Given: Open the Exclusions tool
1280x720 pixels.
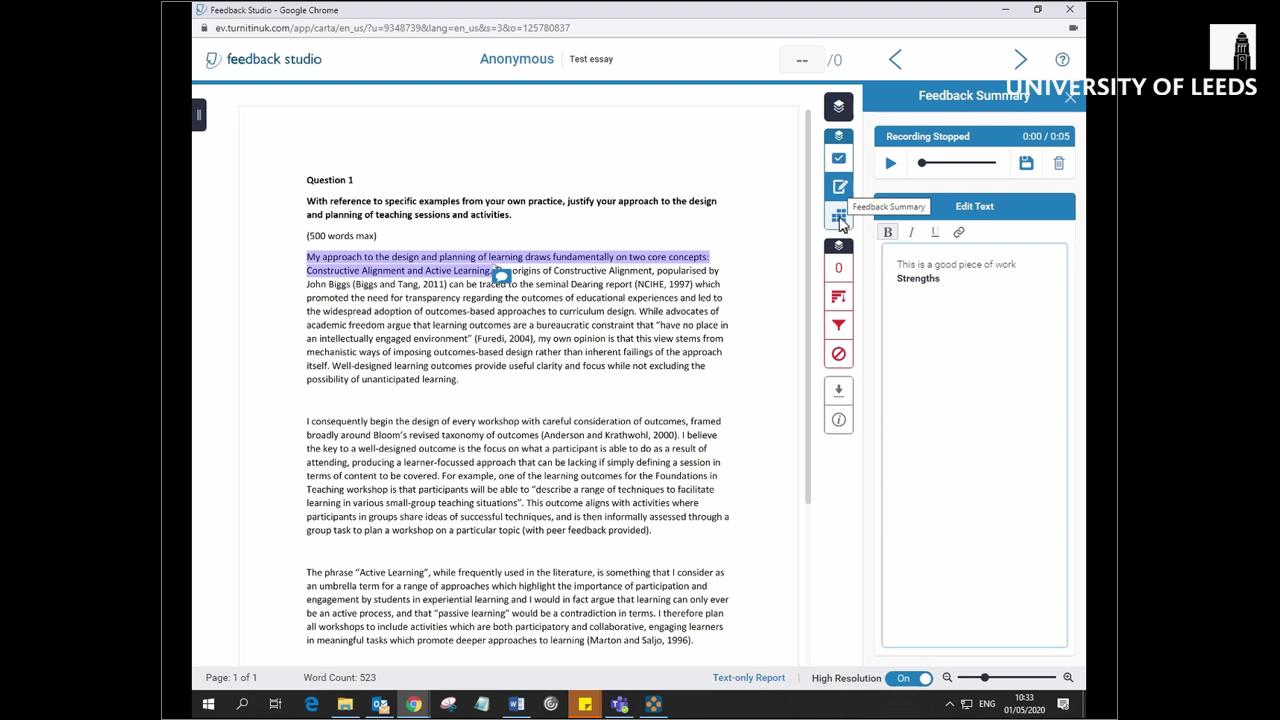Looking at the screenshot, I should 838,353.
